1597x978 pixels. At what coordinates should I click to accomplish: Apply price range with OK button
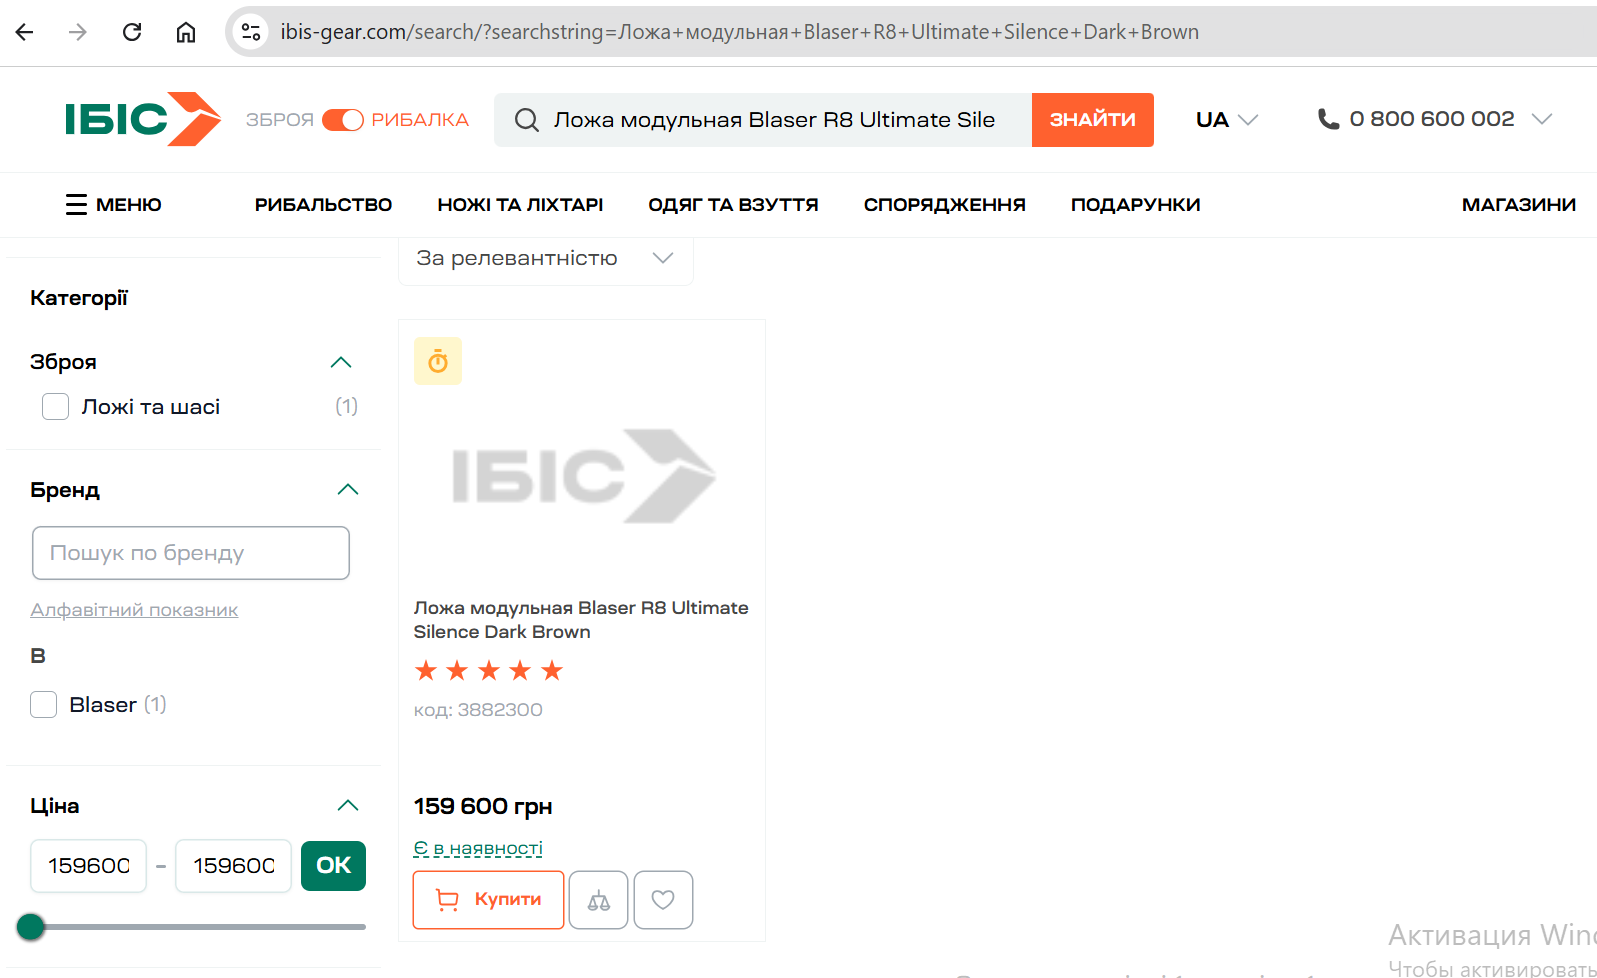point(334,866)
